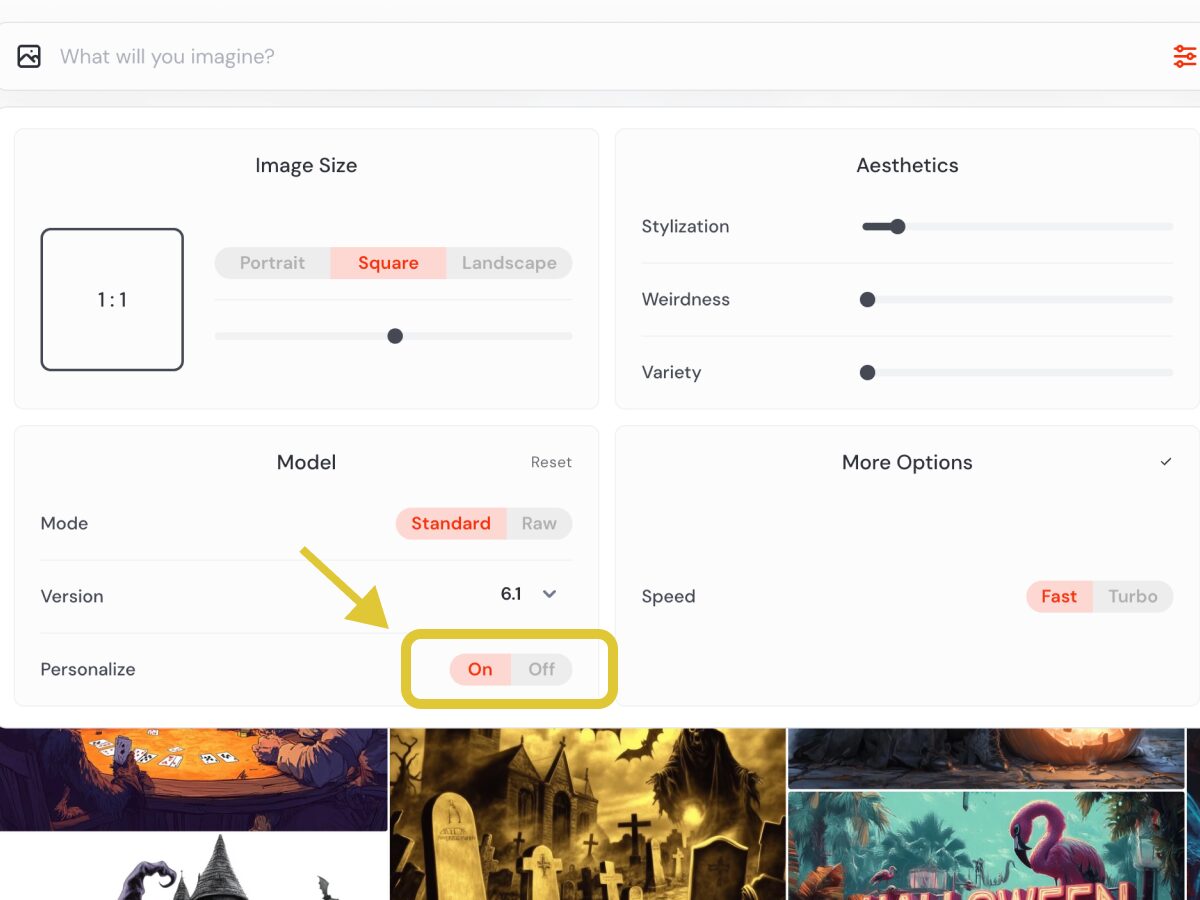Select Standard mode

coord(451,523)
